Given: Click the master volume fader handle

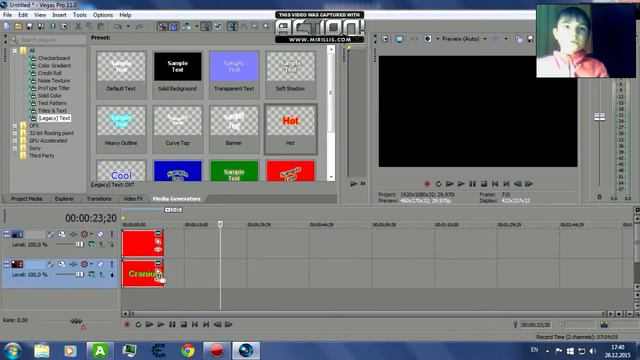Looking at the screenshot, I should pyautogui.click(x=599, y=117).
